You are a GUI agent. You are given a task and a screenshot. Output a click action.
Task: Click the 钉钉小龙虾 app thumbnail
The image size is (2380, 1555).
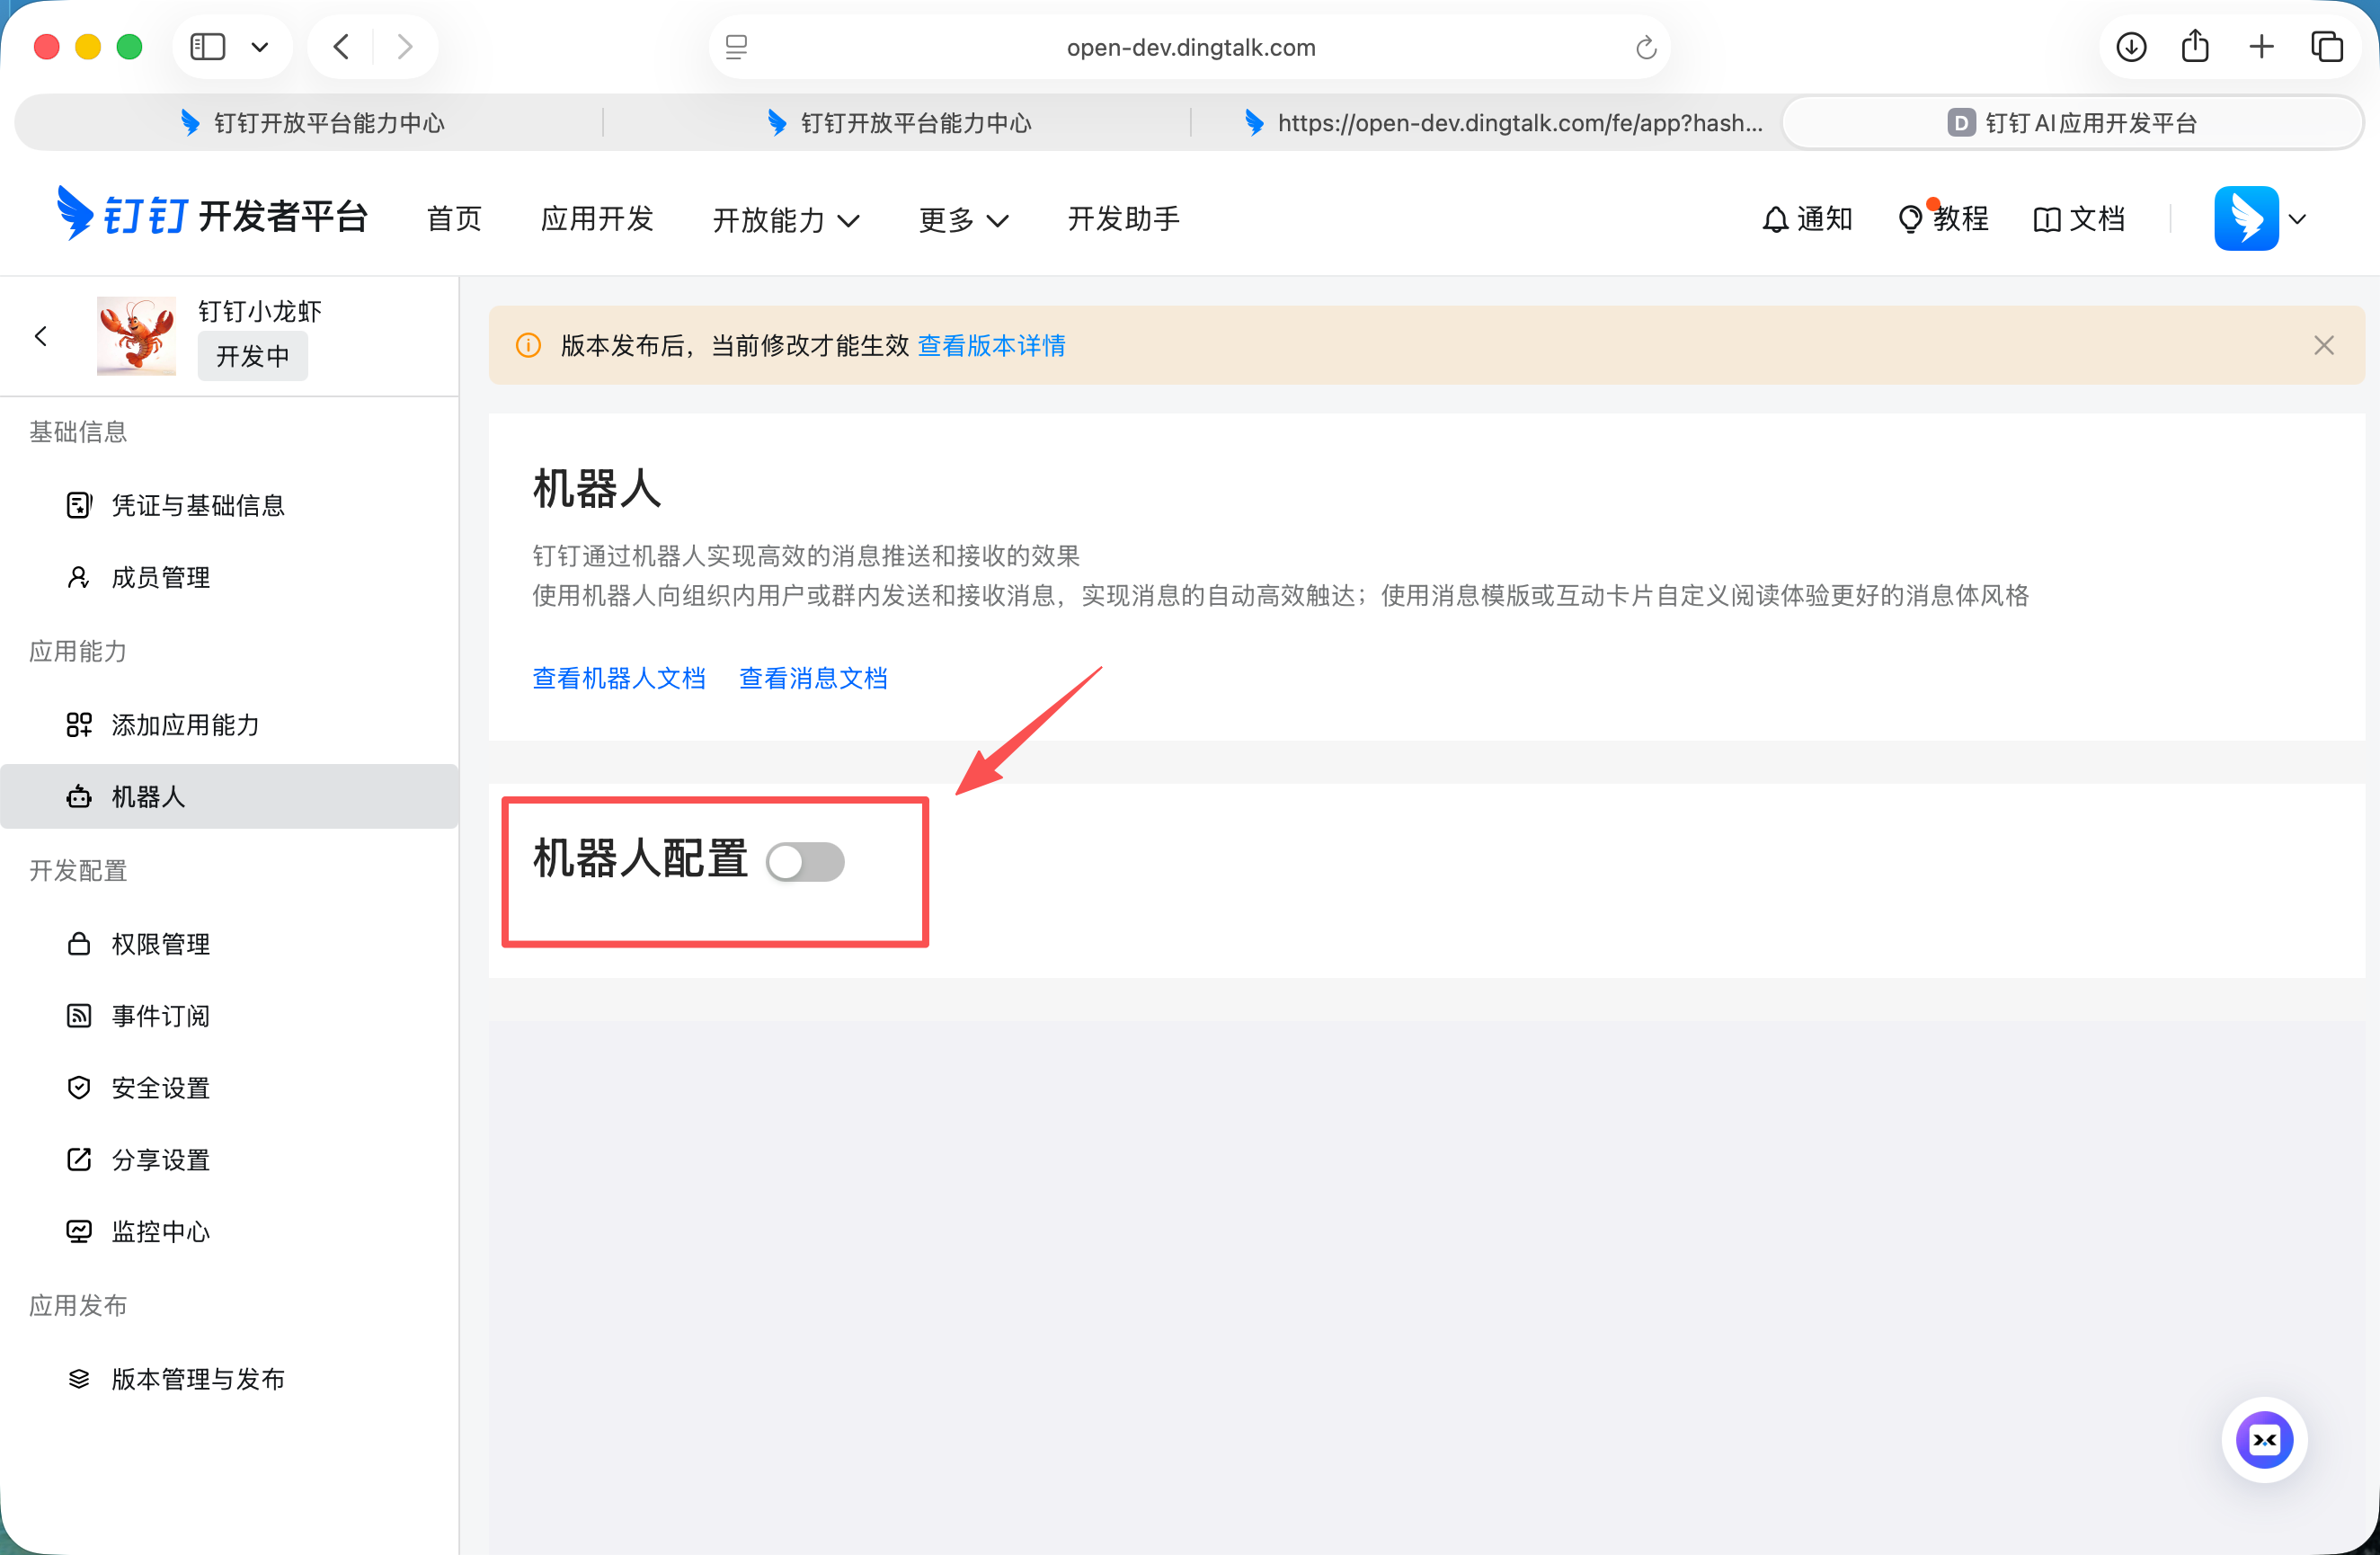click(x=135, y=336)
